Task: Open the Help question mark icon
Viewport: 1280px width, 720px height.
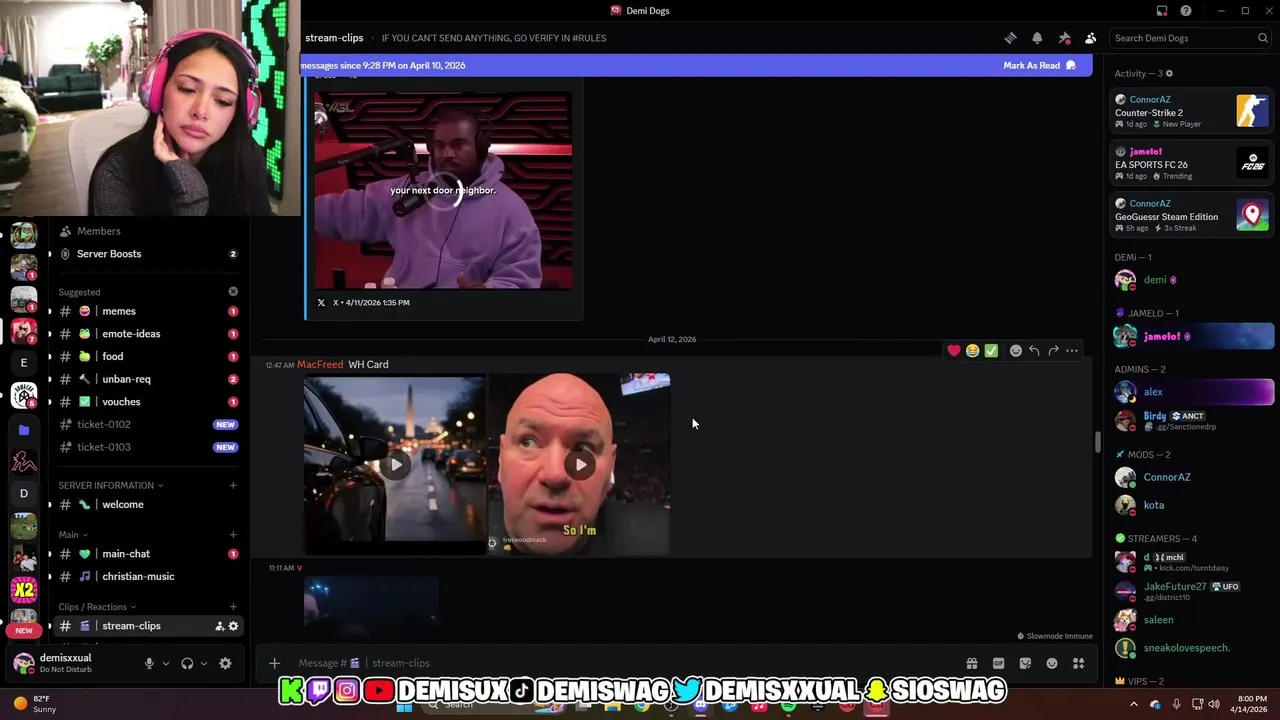Action: click(1186, 11)
